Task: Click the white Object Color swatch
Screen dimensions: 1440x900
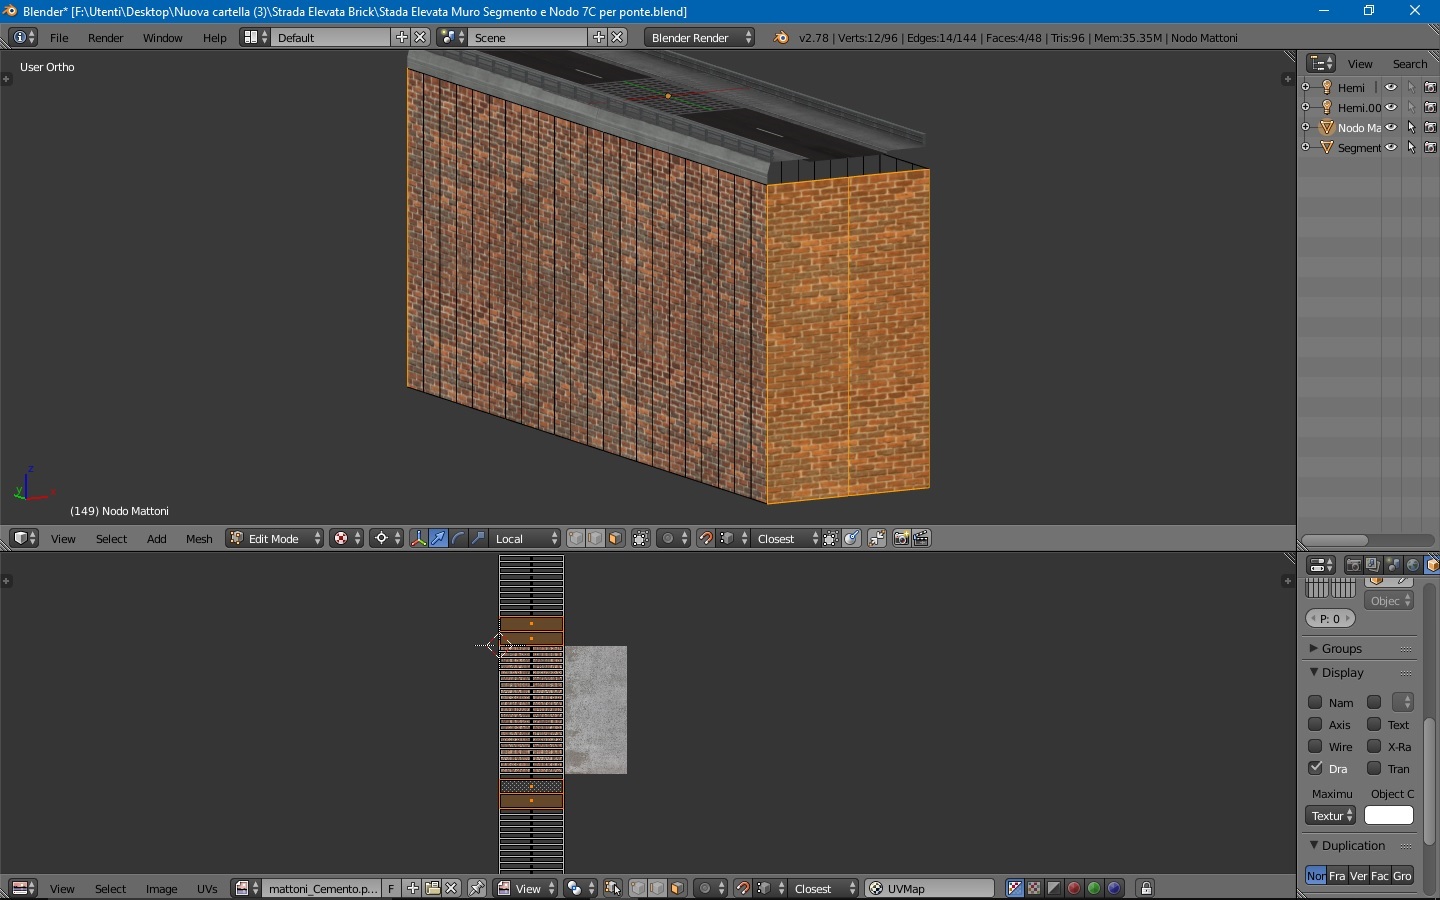Action: pyautogui.click(x=1390, y=816)
